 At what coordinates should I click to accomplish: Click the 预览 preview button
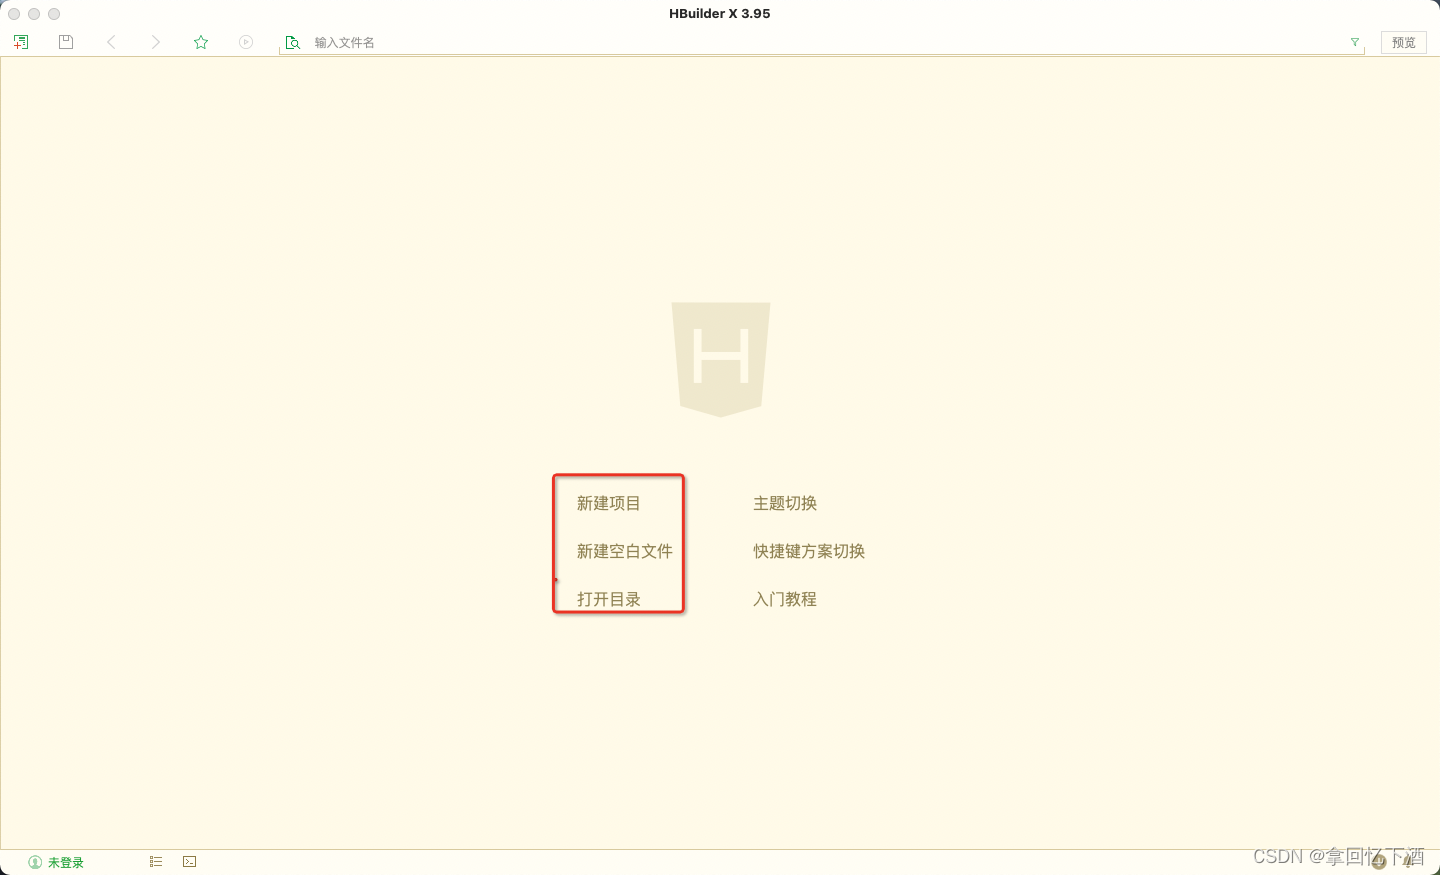point(1404,42)
